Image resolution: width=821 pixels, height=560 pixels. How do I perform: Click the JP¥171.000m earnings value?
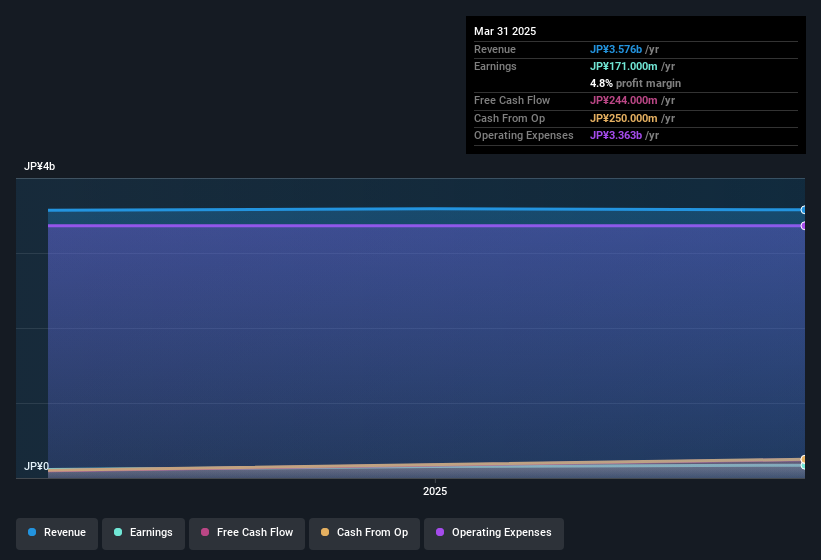click(624, 66)
